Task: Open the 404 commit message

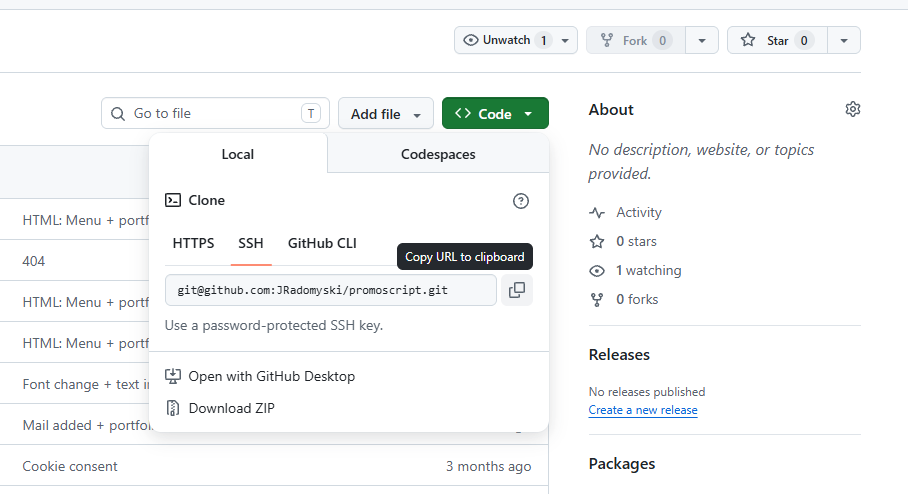Action: (34, 261)
